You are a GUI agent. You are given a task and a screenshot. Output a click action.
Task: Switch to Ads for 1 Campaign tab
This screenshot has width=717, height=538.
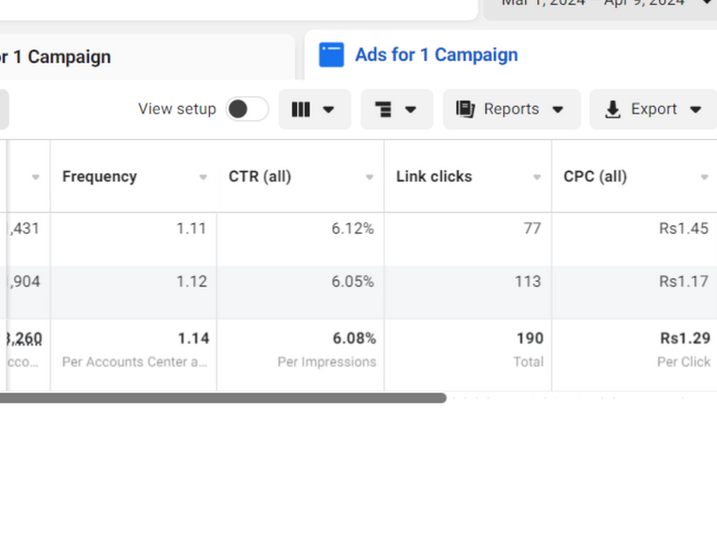[x=436, y=55]
